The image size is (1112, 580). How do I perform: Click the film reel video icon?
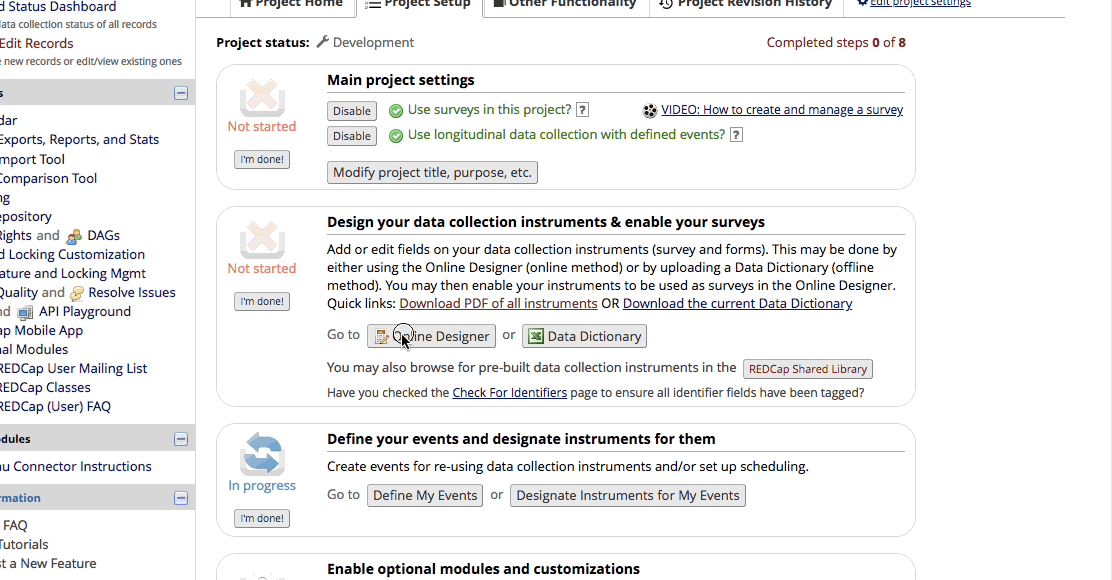tap(650, 111)
